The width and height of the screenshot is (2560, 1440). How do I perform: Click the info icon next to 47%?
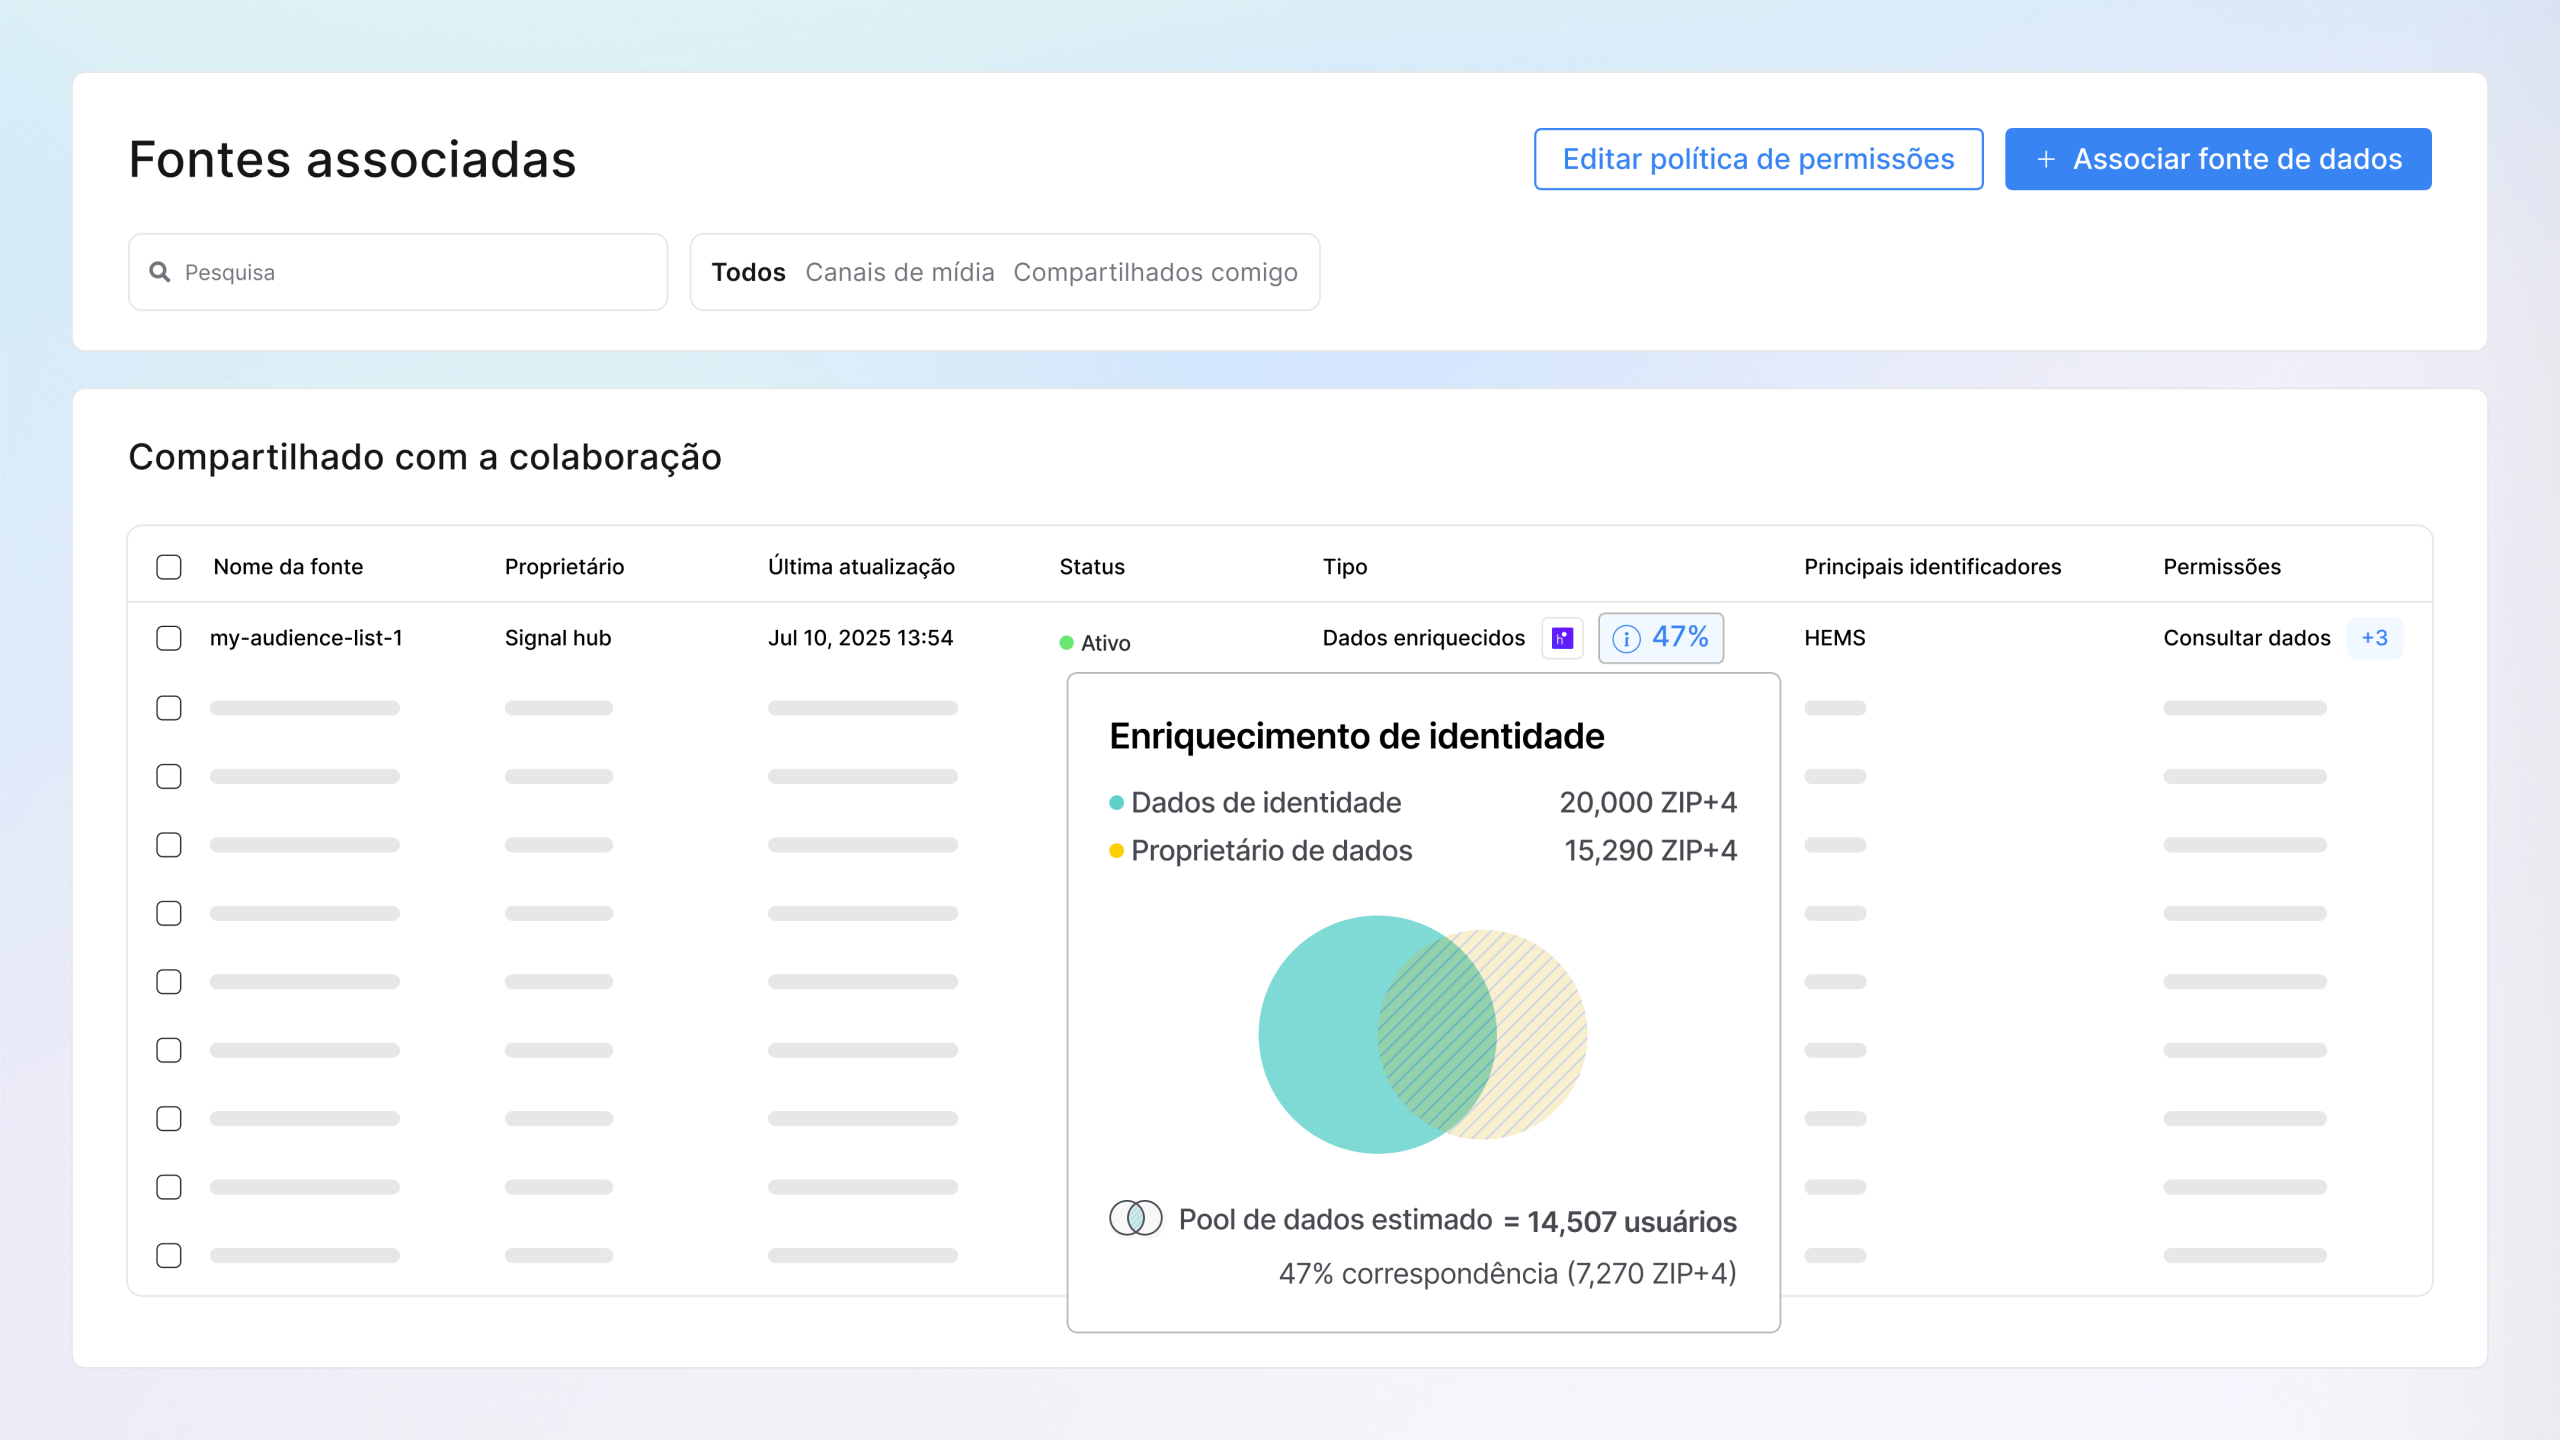(1628, 637)
